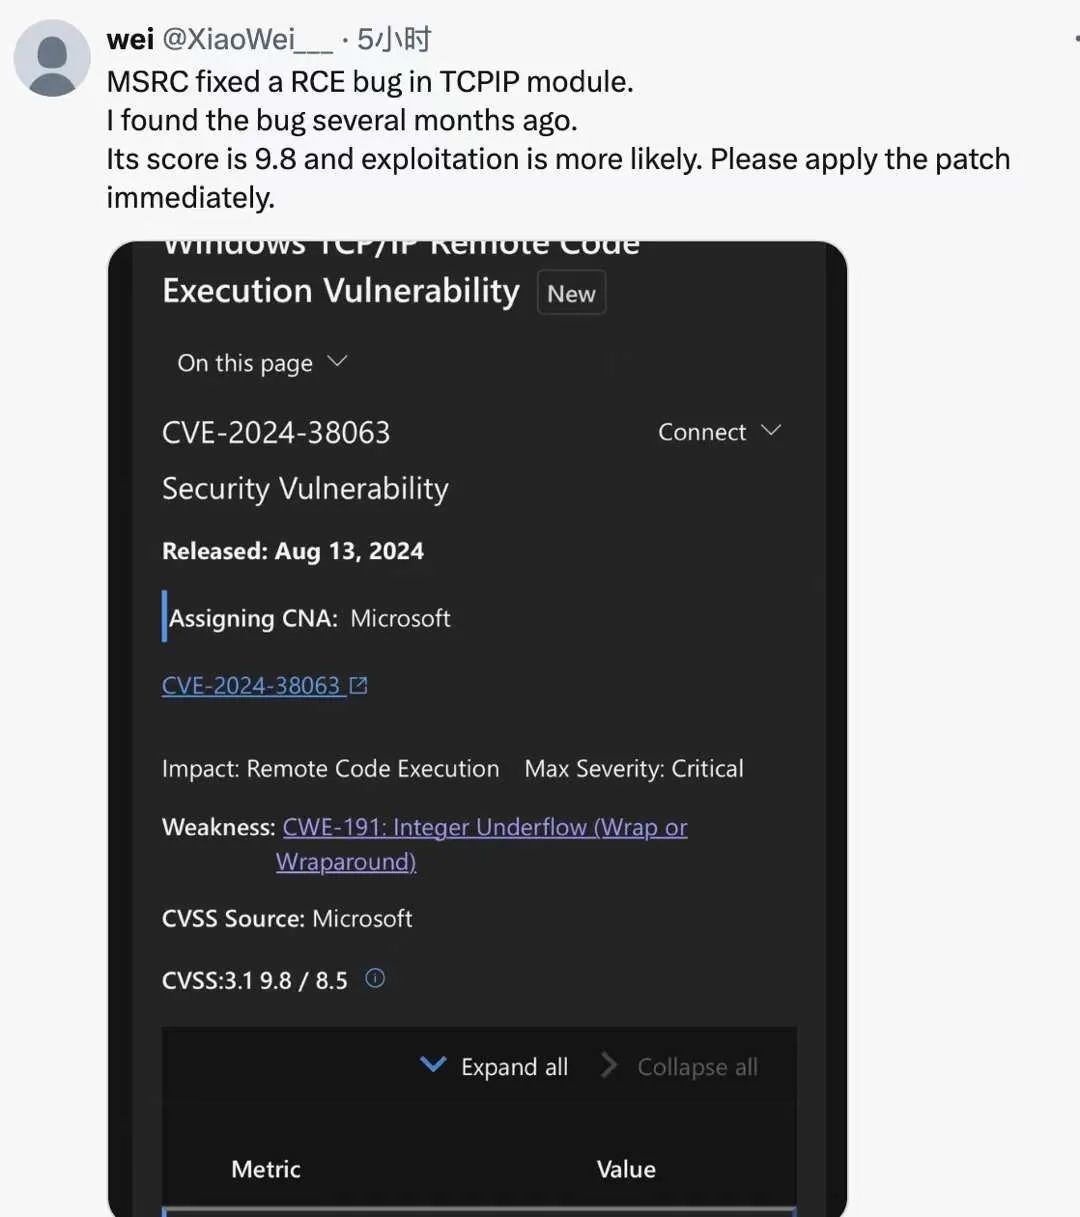Expand all vulnerability metrics
The width and height of the screenshot is (1080, 1217).
click(514, 1066)
